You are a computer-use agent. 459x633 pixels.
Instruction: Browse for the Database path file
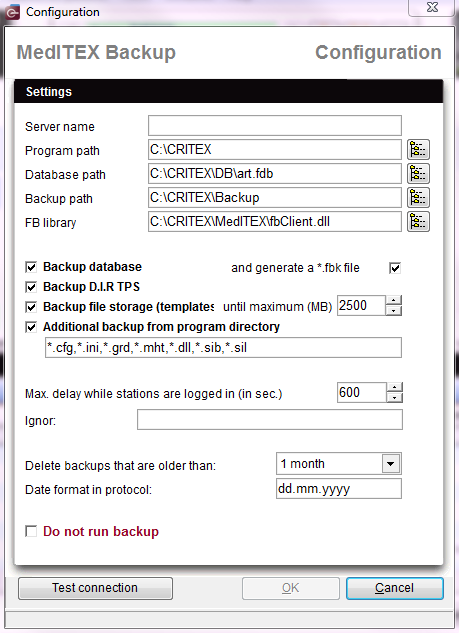[x=418, y=174]
